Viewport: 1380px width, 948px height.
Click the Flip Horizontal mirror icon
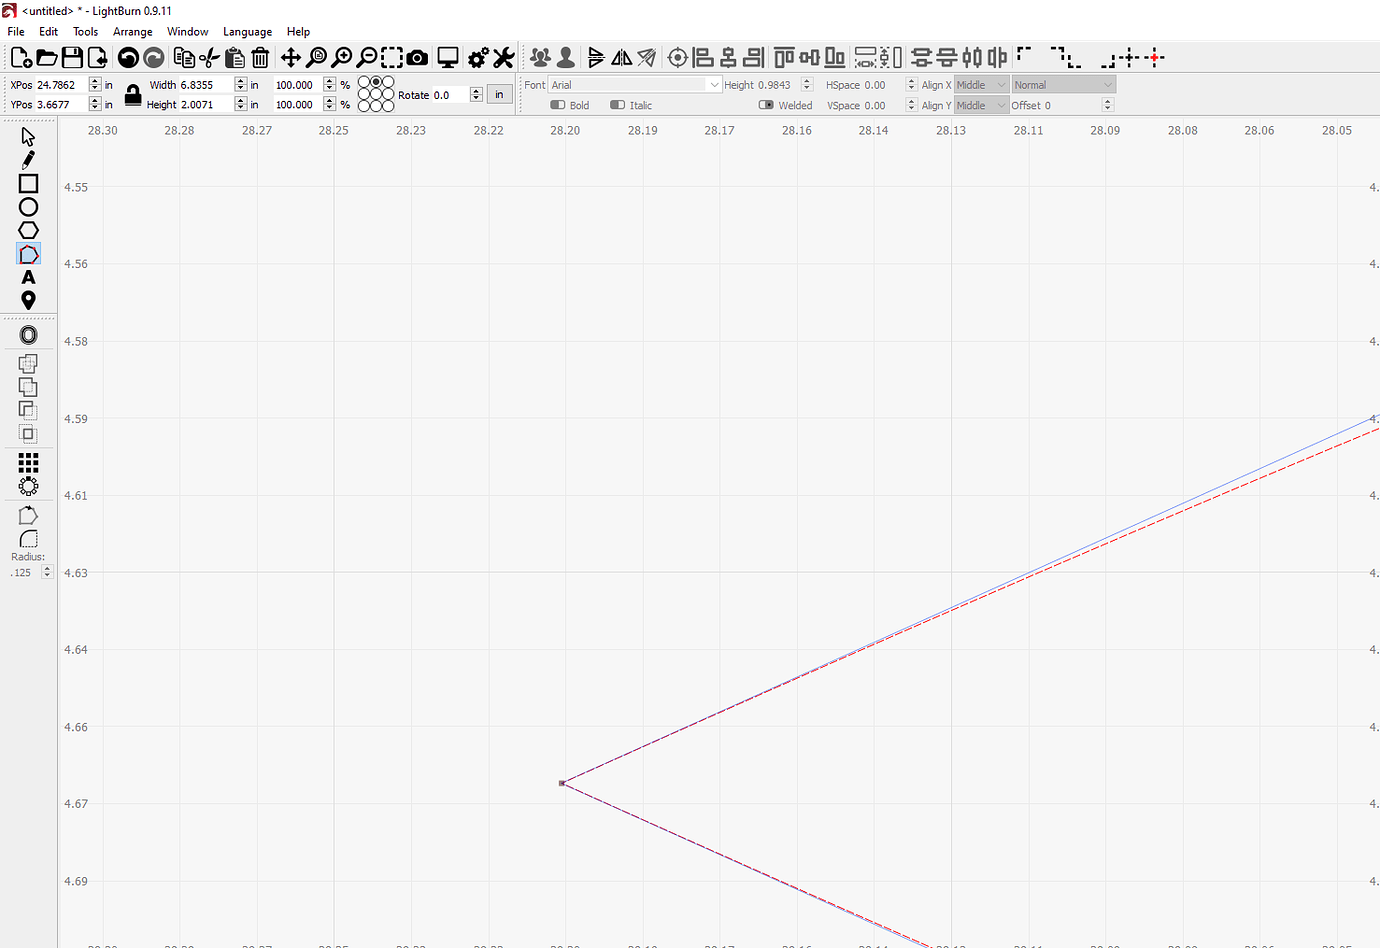(x=622, y=58)
